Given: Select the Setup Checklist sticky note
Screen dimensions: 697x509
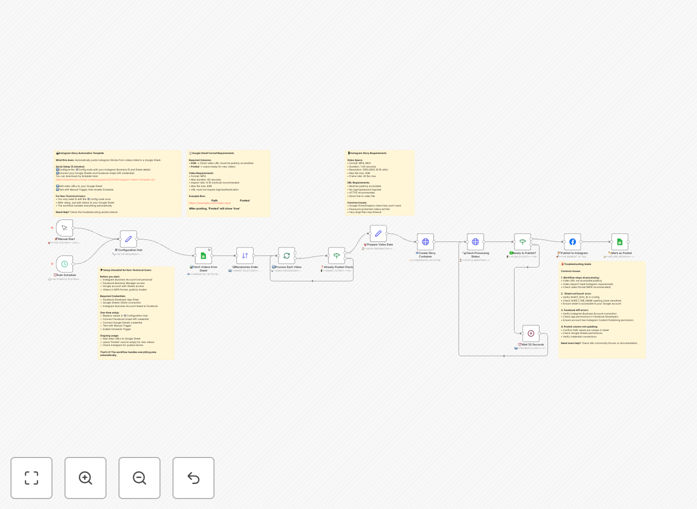Looking at the screenshot, I should pos(136,313).
